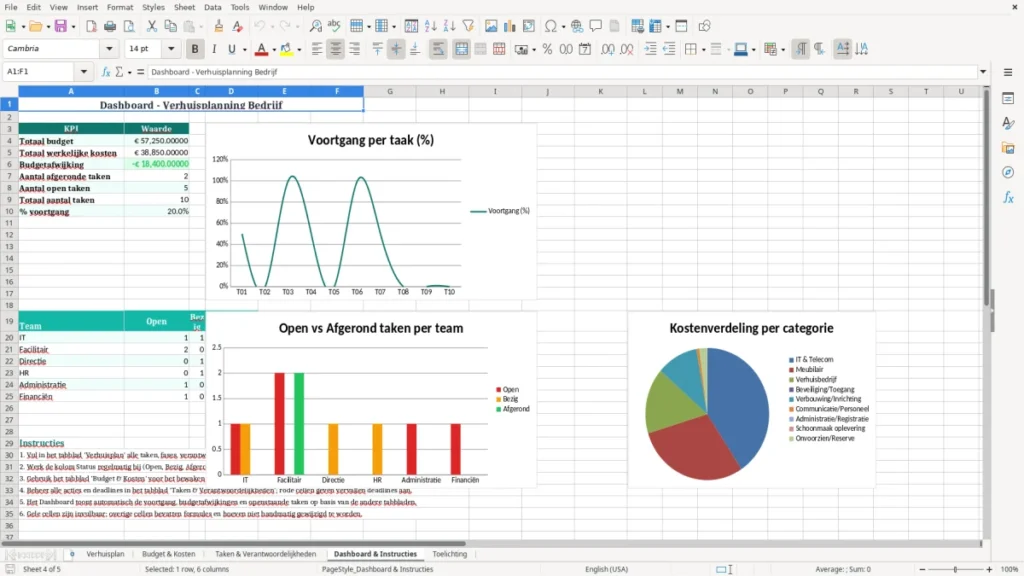Switch to Taken & Verantwoordelijkheden tab

point(265,554)
